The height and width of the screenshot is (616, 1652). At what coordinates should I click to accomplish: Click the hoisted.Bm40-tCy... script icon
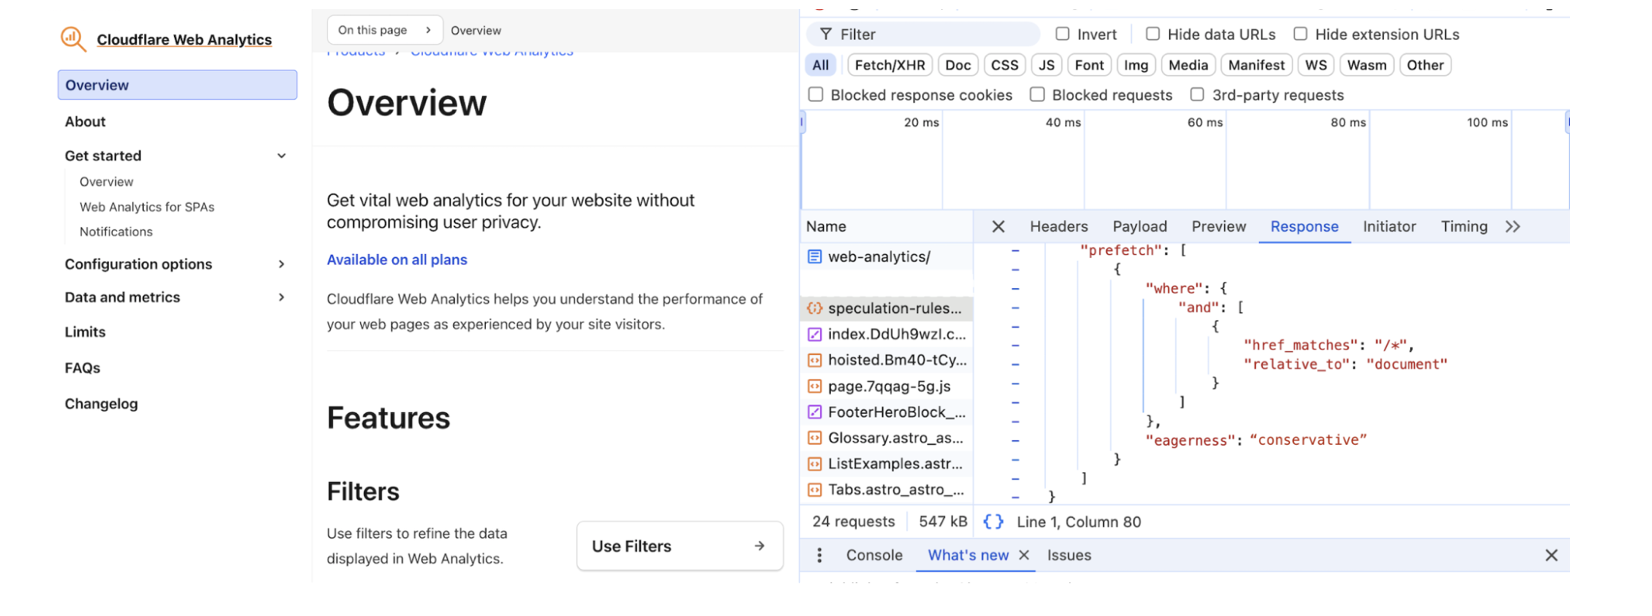[x=814, y=360]
